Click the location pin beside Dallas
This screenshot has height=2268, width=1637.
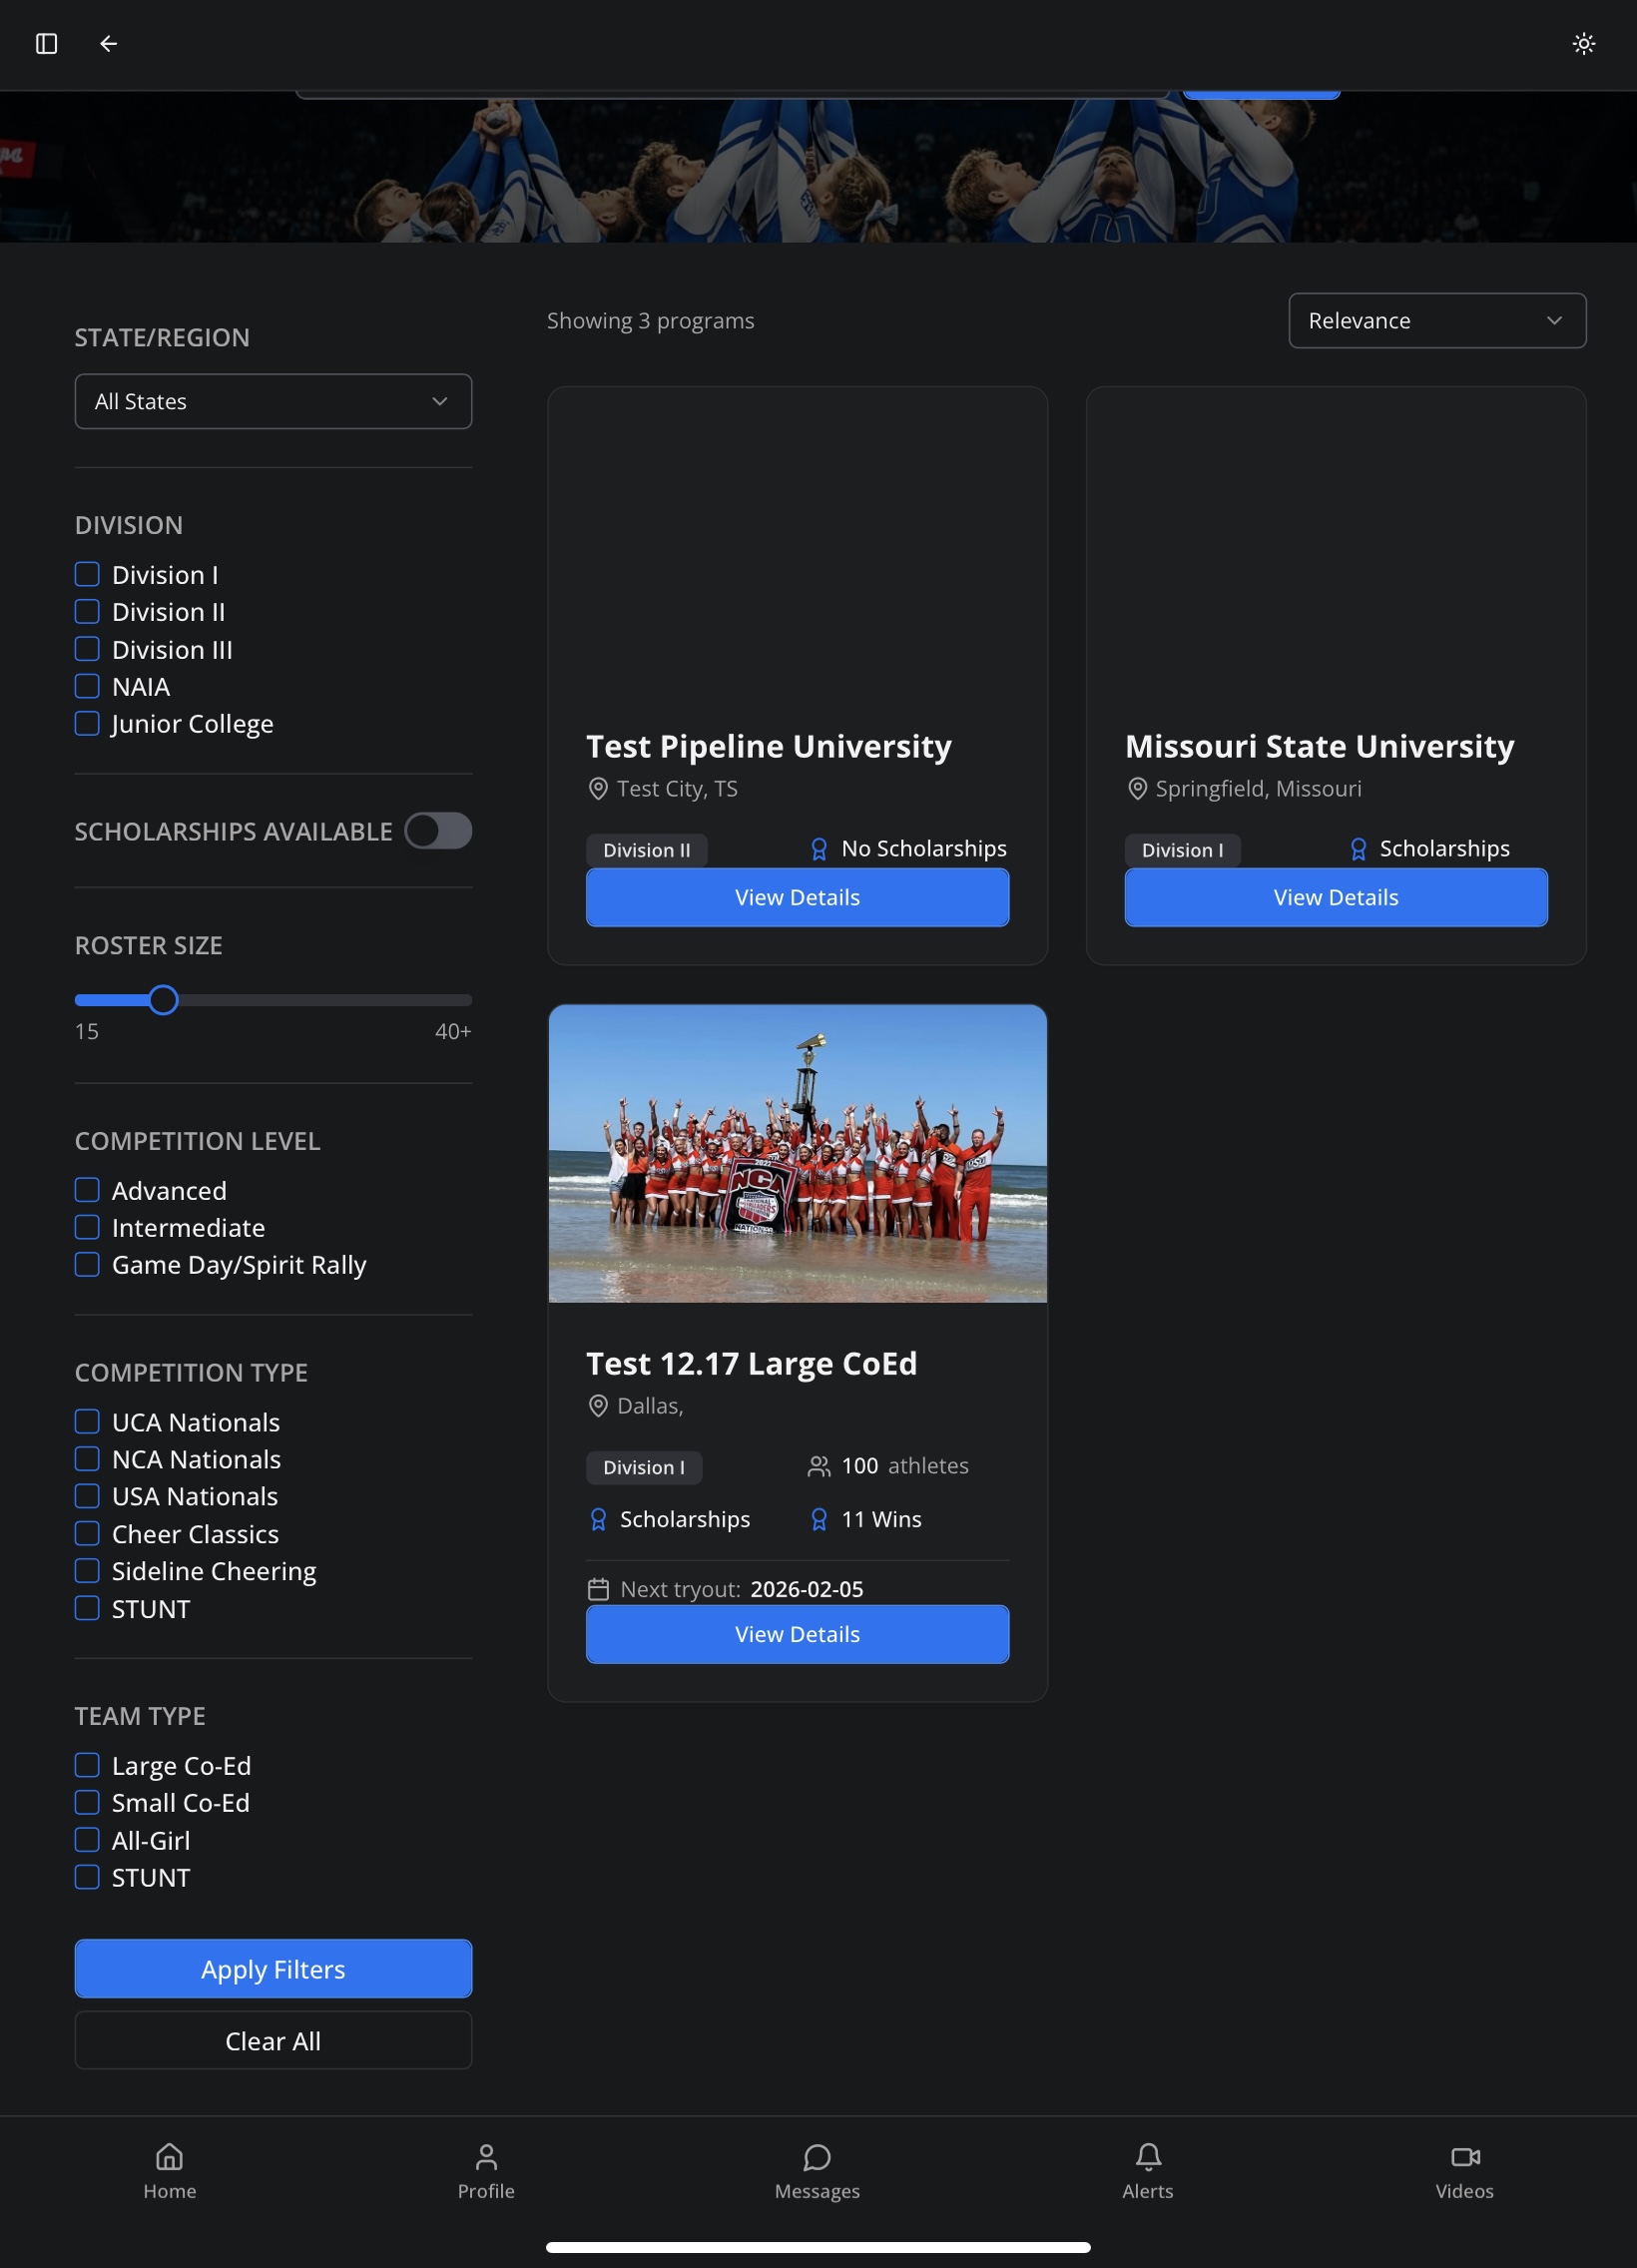click(x=598, y=1406)
